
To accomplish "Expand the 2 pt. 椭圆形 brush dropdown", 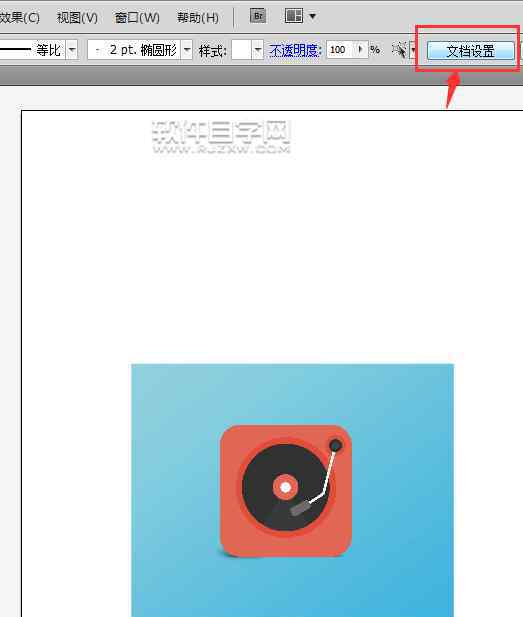I will click(x=187, y=50).
